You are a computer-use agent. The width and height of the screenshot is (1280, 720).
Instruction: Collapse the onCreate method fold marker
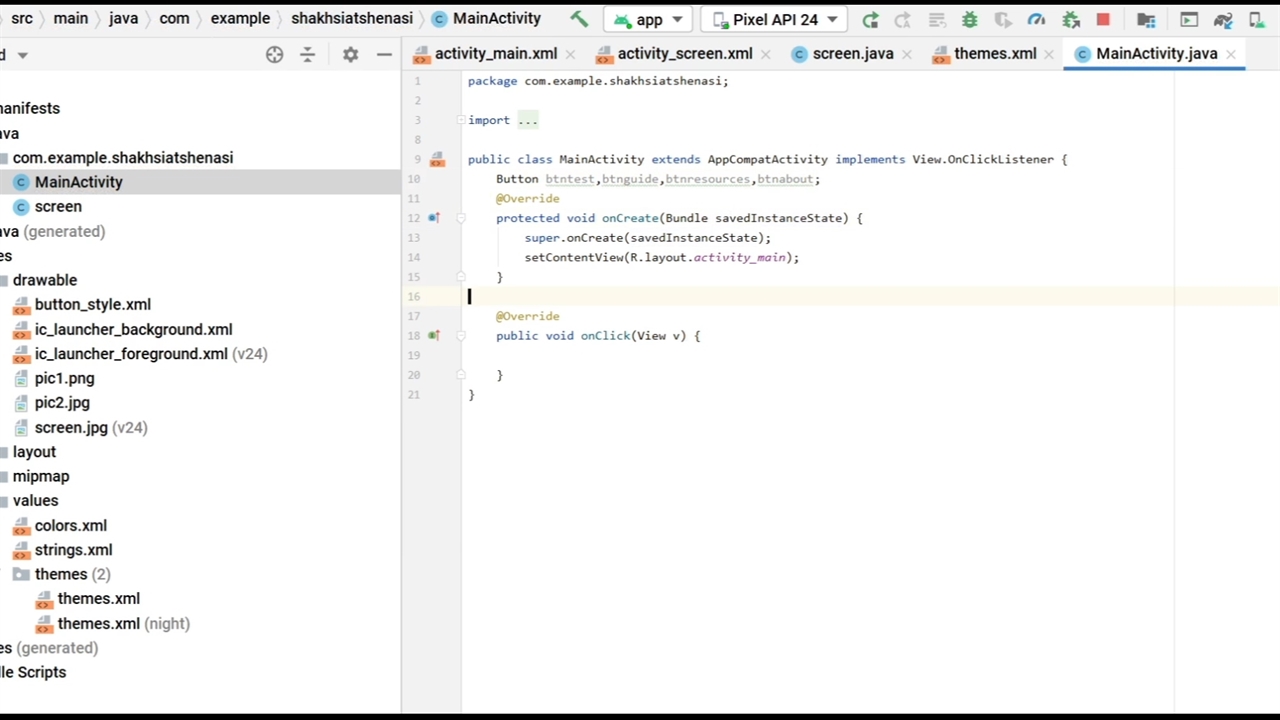tap(461, 218)
